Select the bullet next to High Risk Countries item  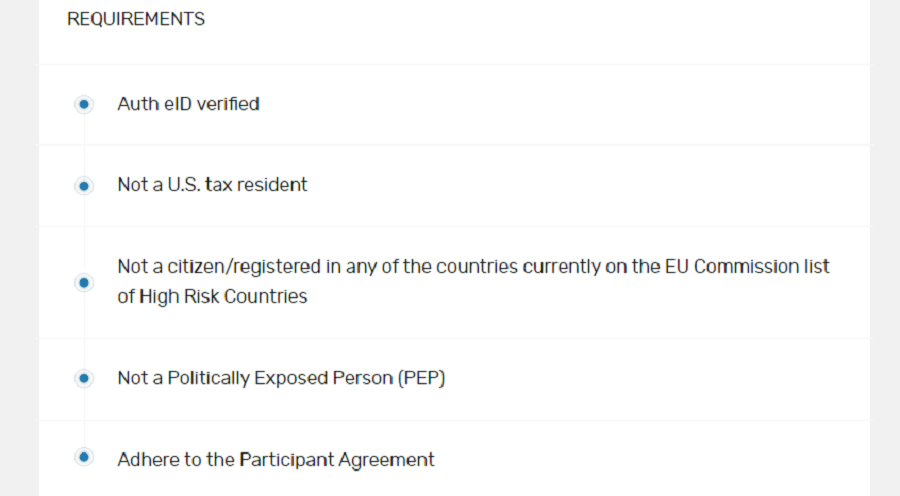(84, 282)
